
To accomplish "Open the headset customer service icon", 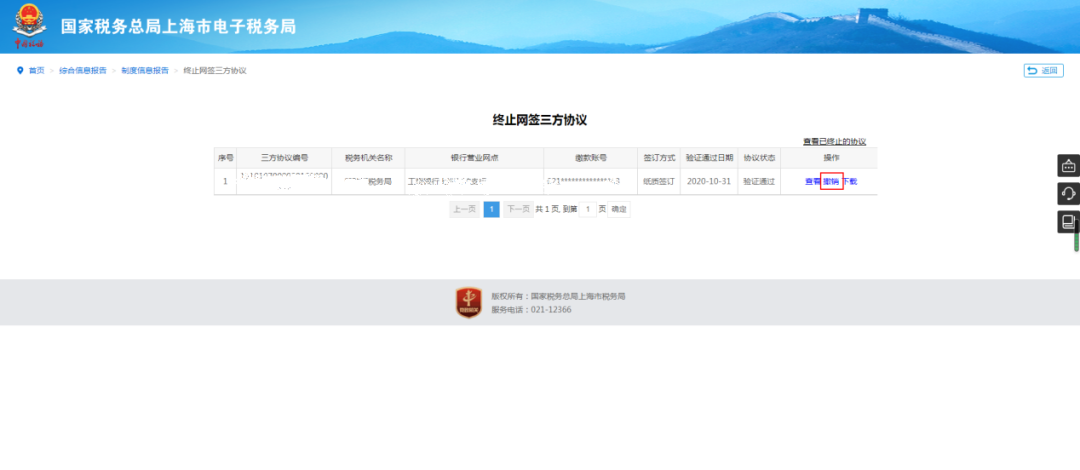I will pos(1068,194).
